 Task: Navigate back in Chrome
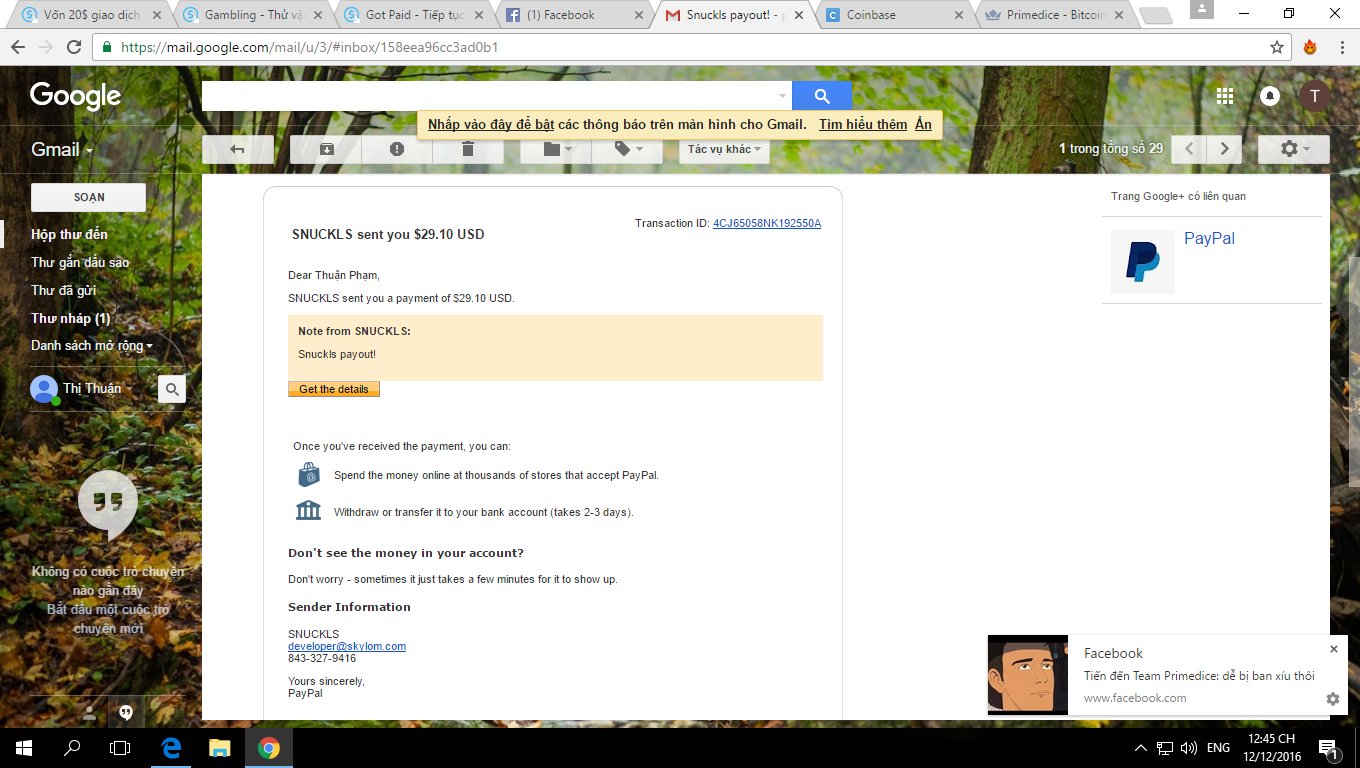coord(19,47)
